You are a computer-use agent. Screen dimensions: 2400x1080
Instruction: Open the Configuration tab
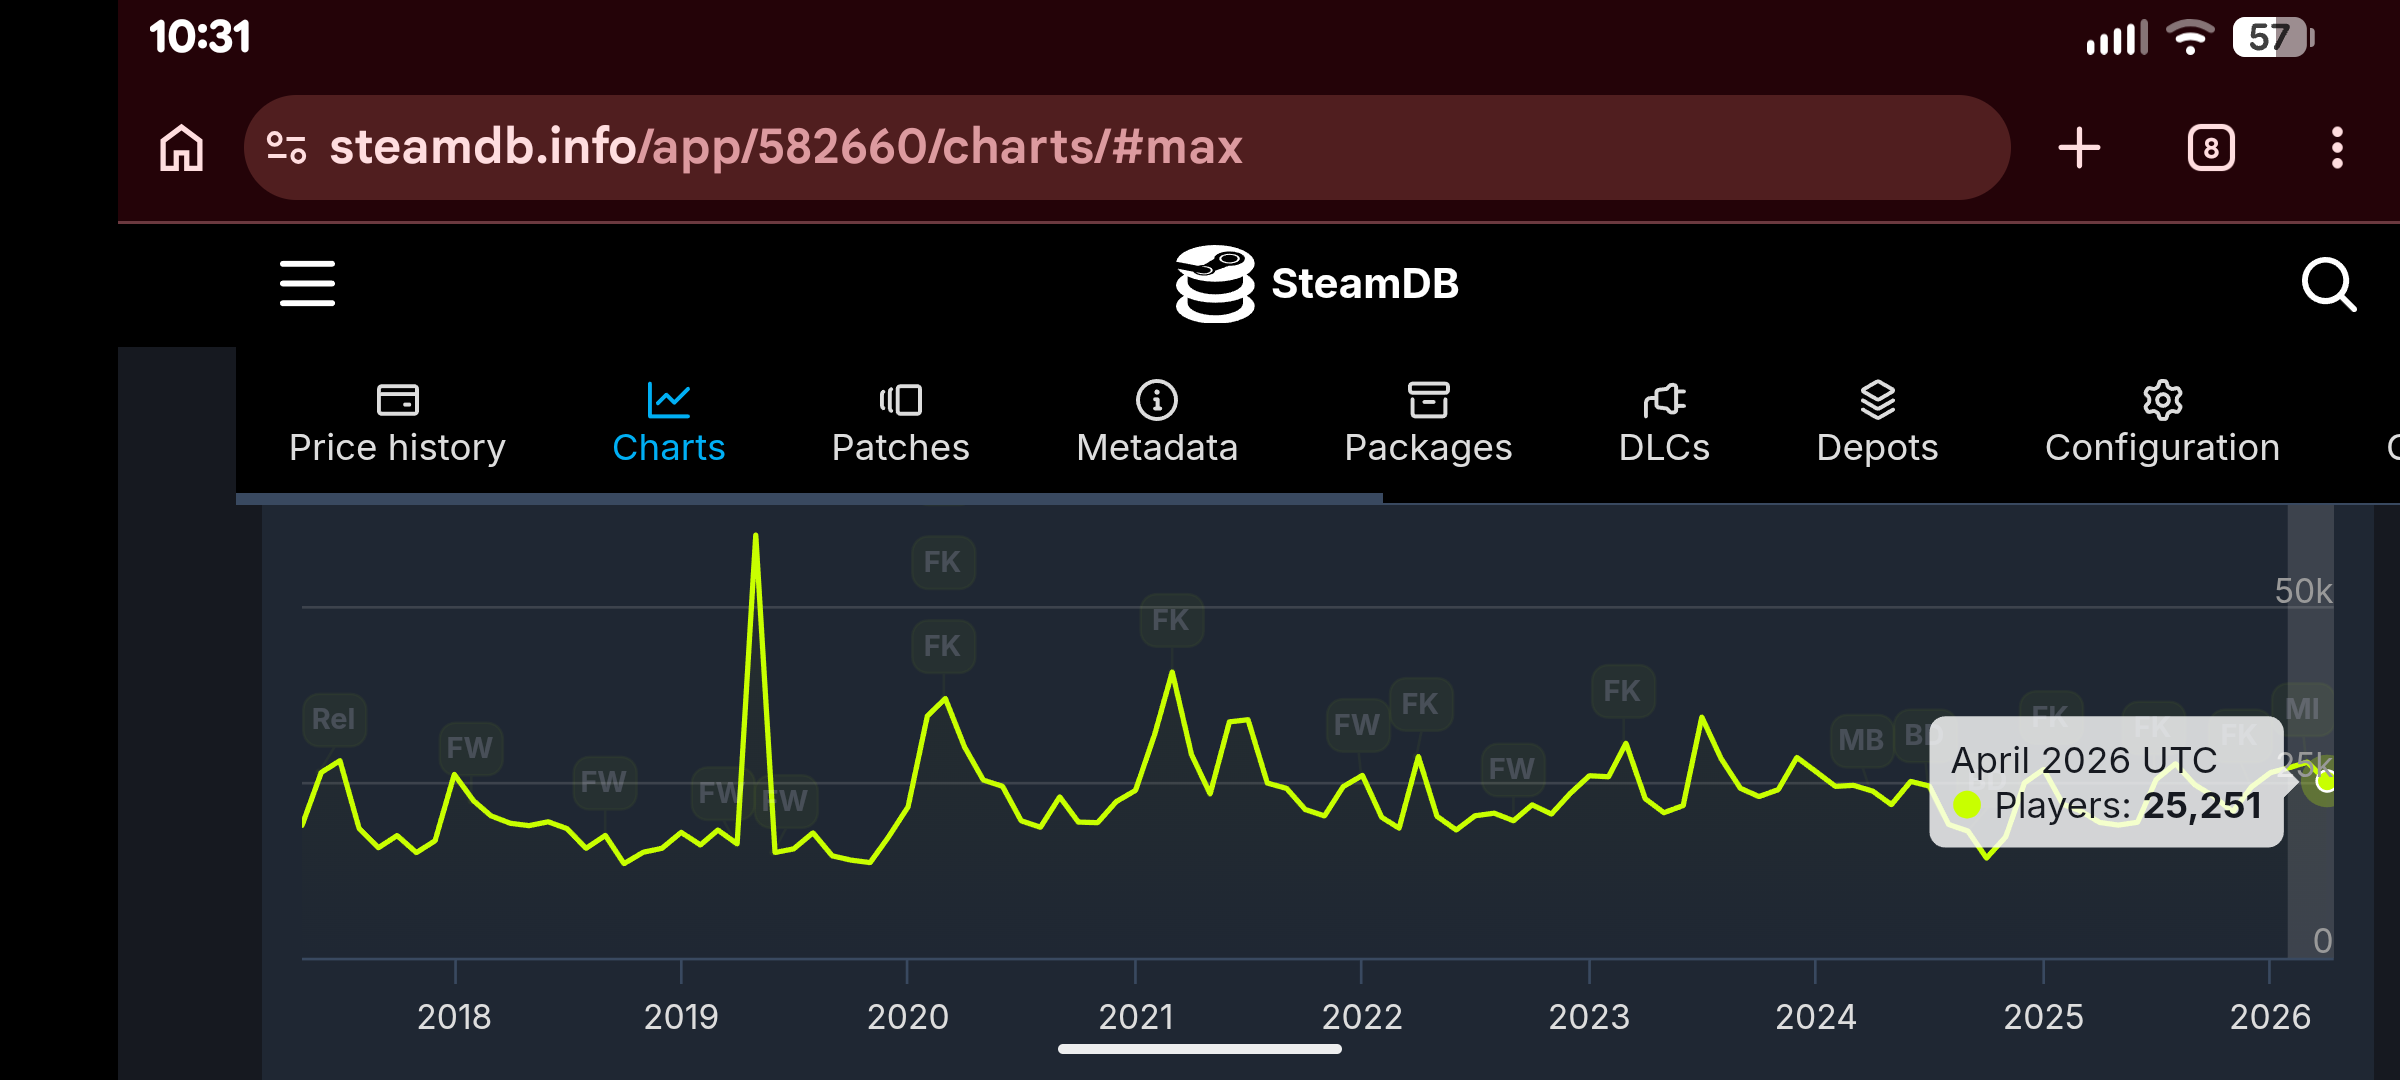(2162, 425)
